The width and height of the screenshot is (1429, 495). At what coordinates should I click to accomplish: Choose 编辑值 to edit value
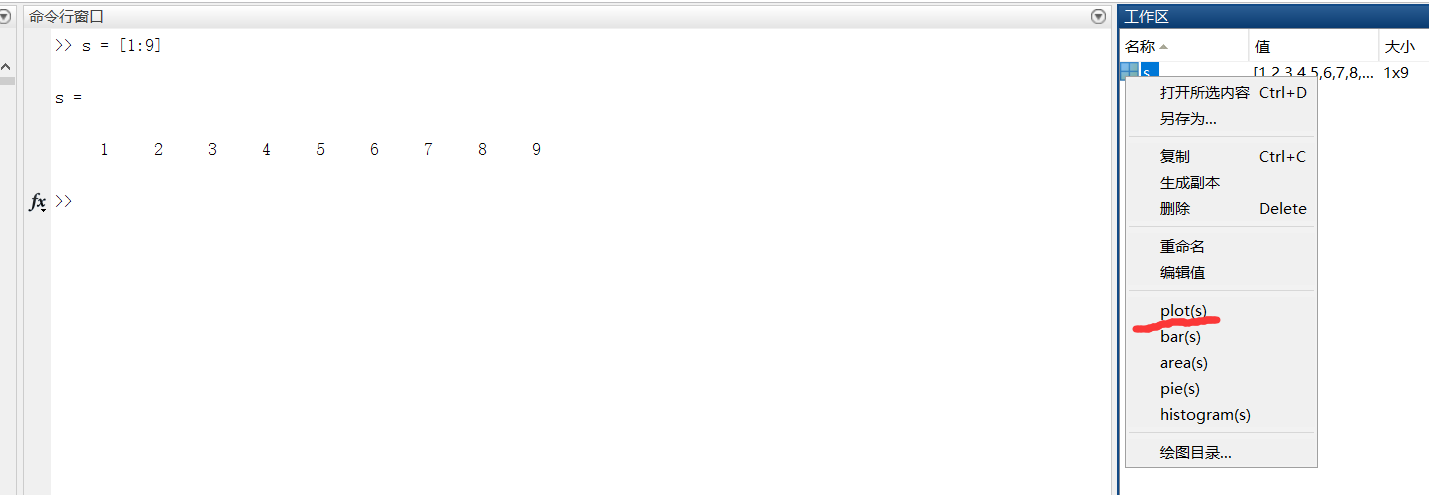coord(1182,273)
